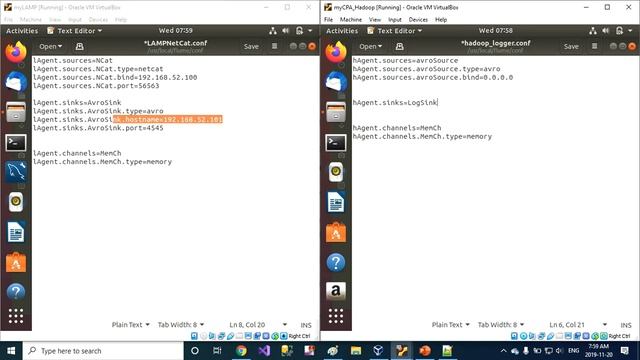The height and width of the screenshot is (360, 640).
Task: Open Amazon launcher in the myCPA_Hadoop dock
Action: point(336,291)
